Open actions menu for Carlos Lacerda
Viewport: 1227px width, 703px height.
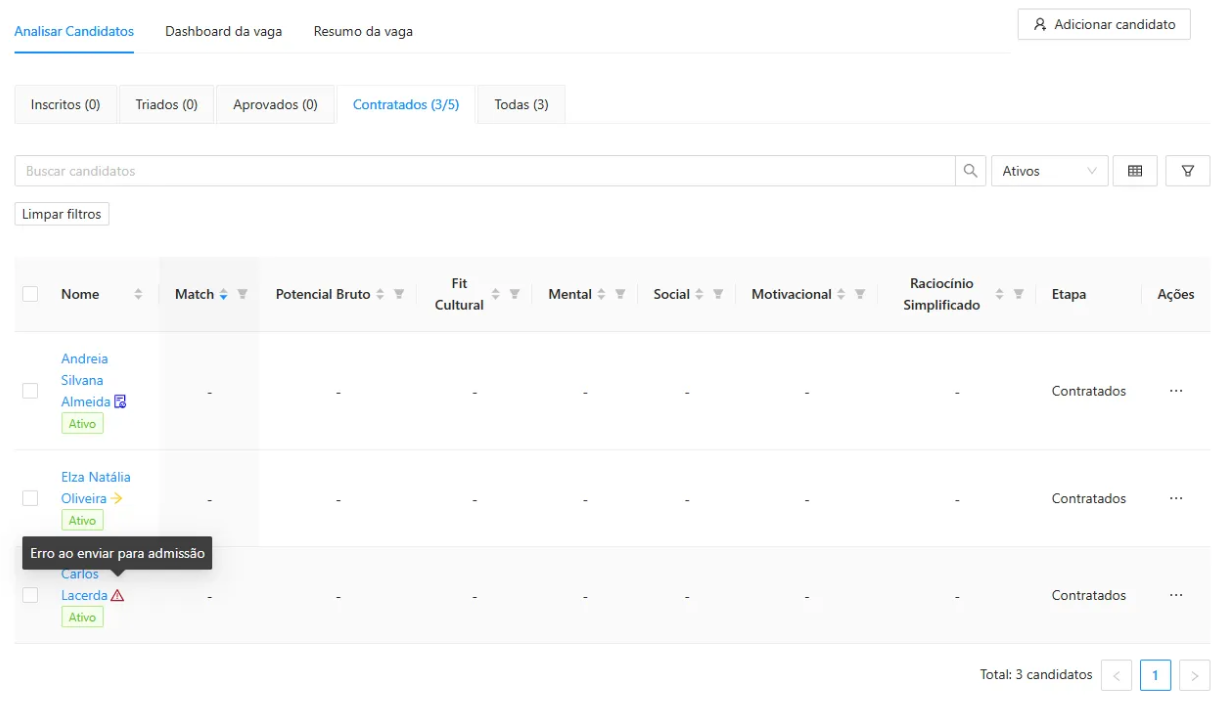coord(1176,595)
